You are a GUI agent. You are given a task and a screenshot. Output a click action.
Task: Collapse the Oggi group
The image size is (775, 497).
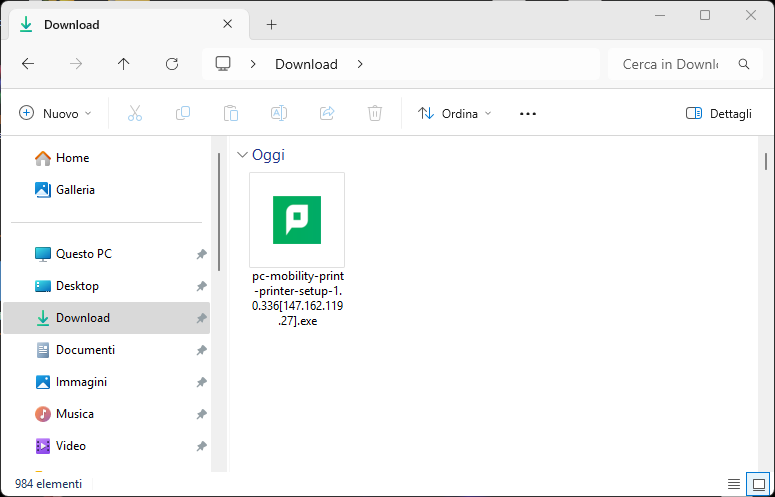click(242, 155)
